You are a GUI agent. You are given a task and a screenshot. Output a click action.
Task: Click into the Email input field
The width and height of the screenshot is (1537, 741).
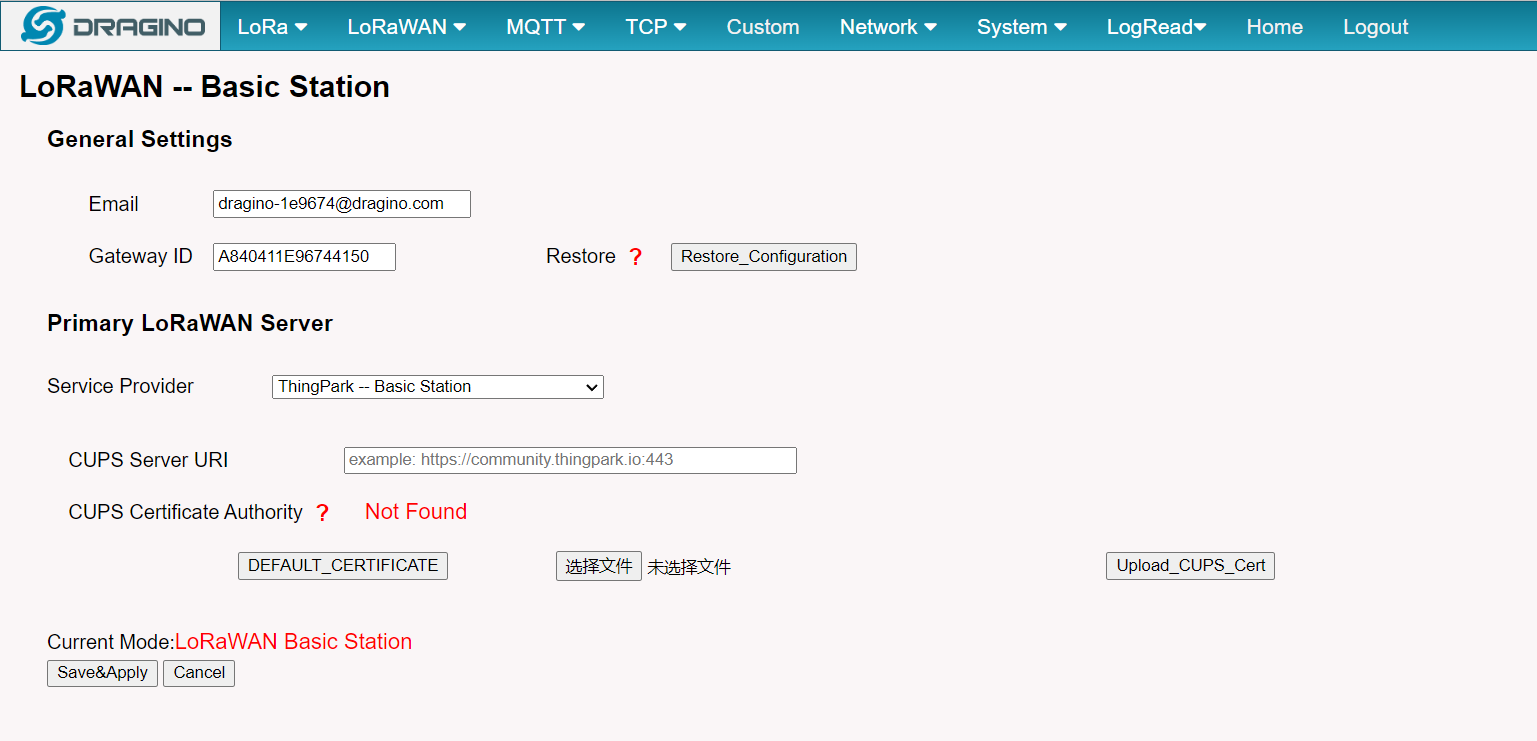[342, 204]
